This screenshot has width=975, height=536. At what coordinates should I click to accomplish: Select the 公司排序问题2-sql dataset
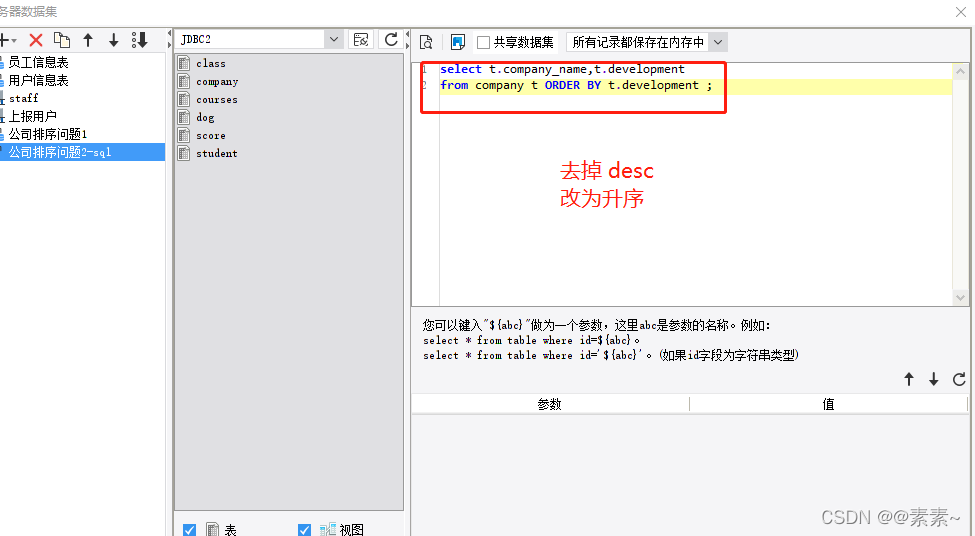pos(83,152)
